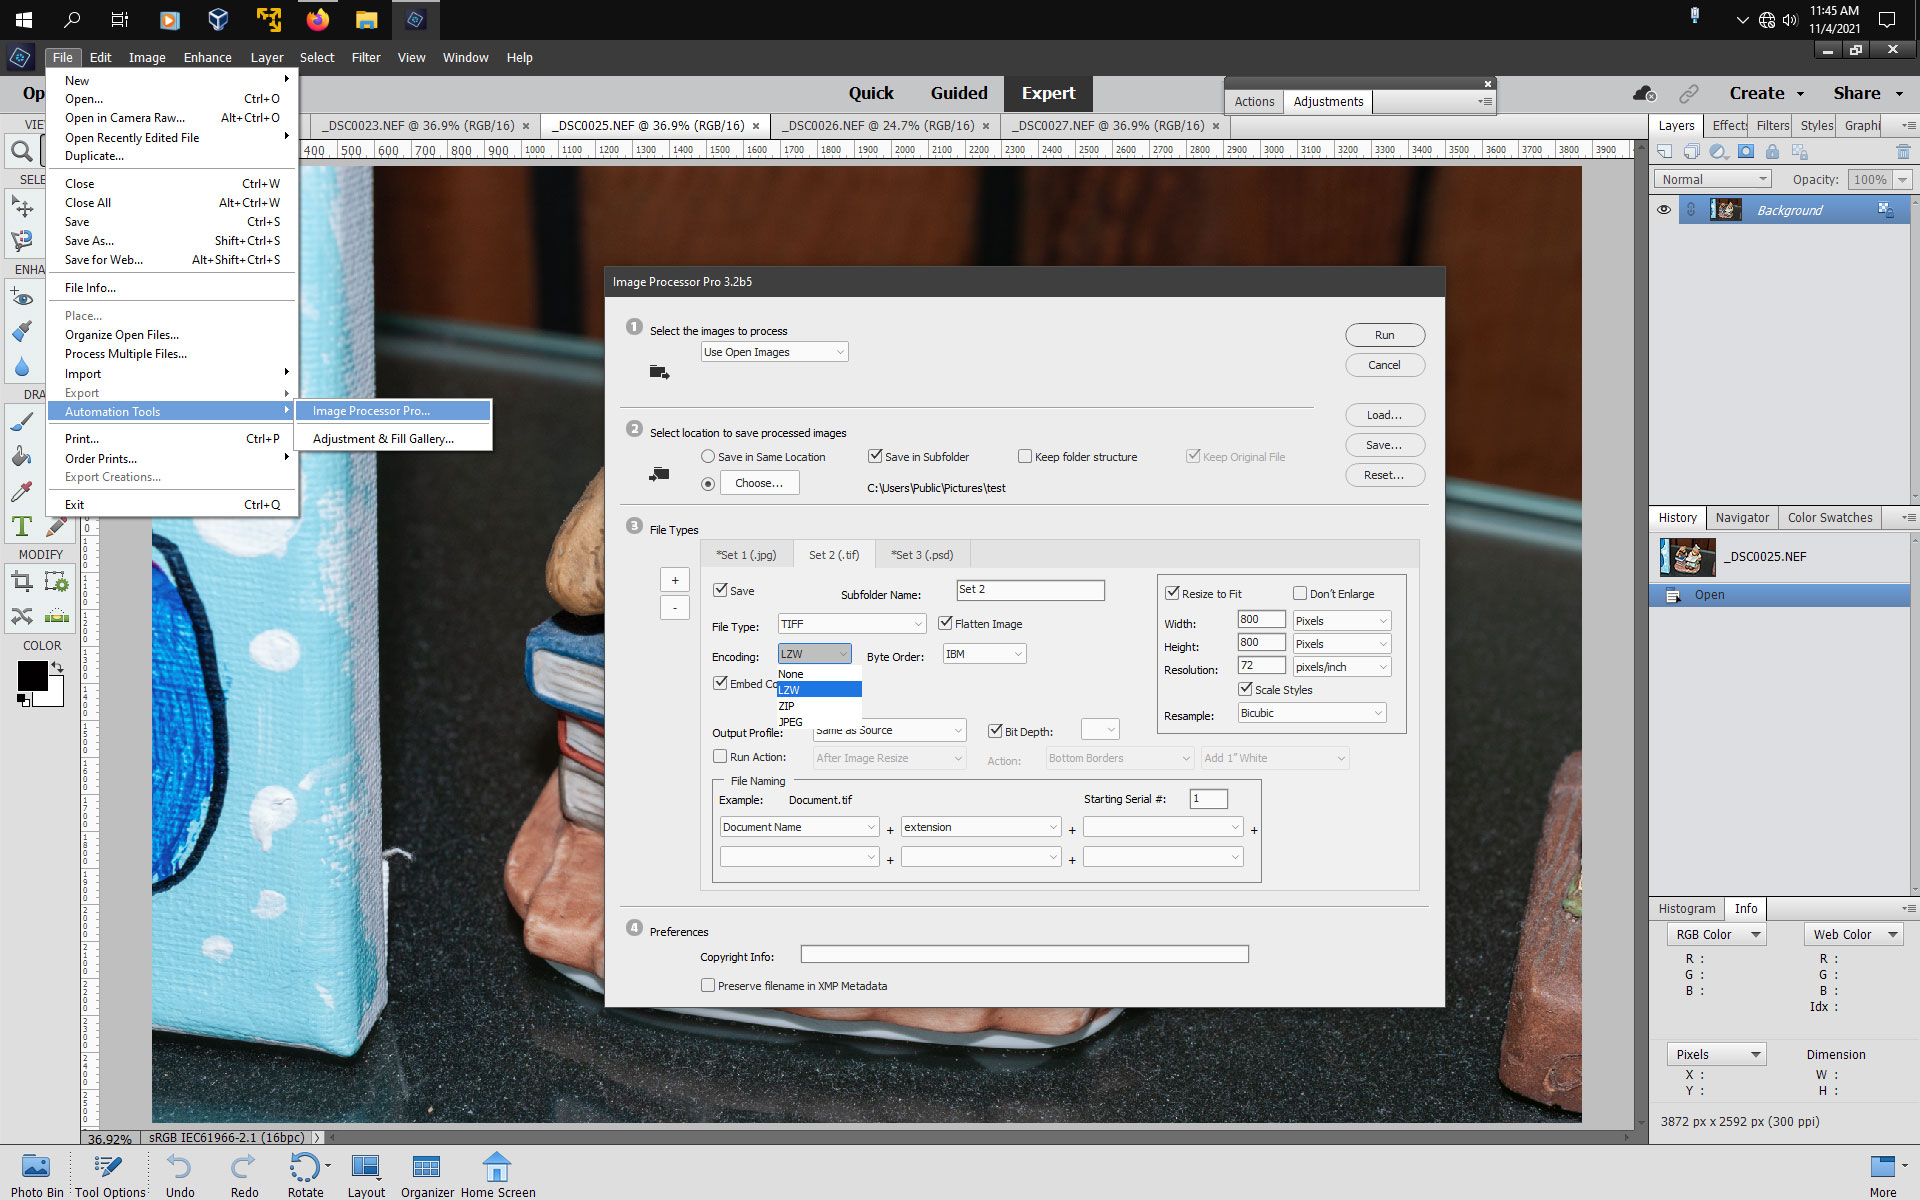The height and width of the screenshot is (1200, 1920).
Task: Click Choose to pick a save location
Action: (759, 483)
